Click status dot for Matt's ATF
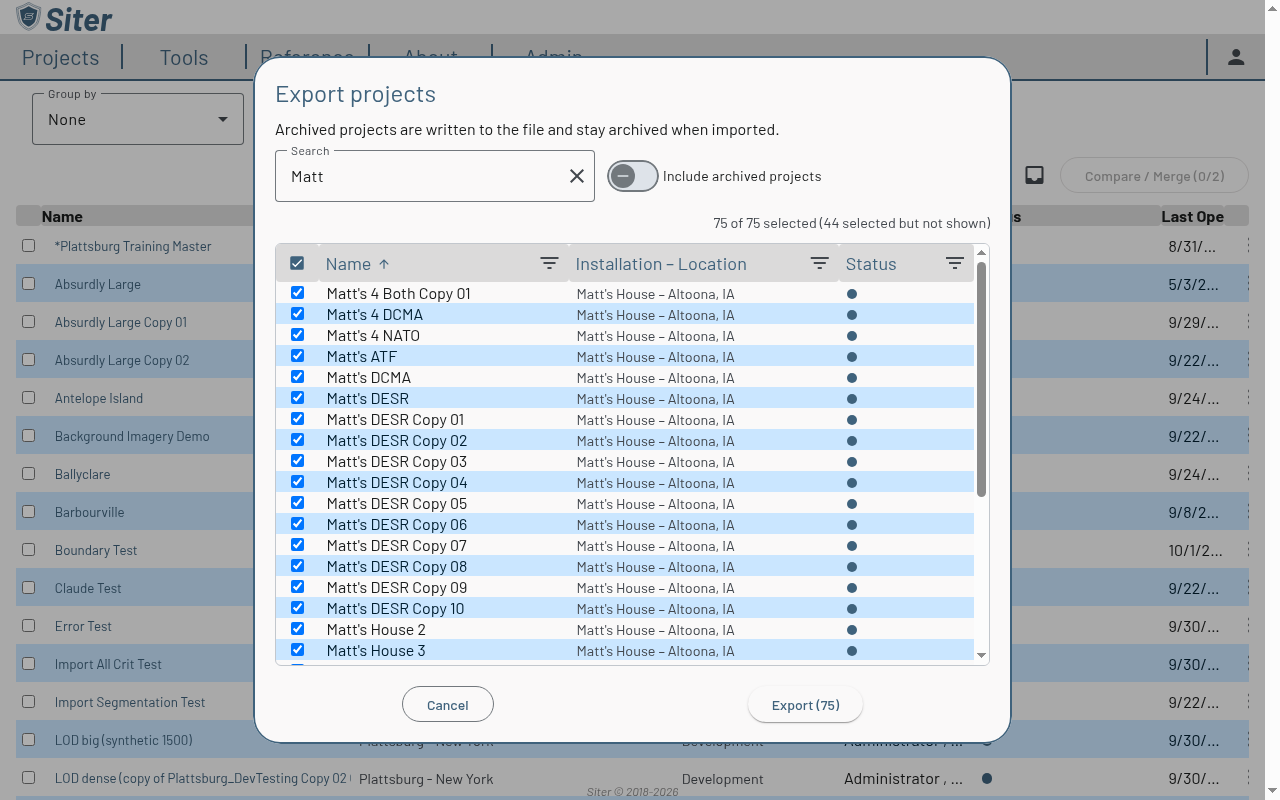 click(852, 357)
